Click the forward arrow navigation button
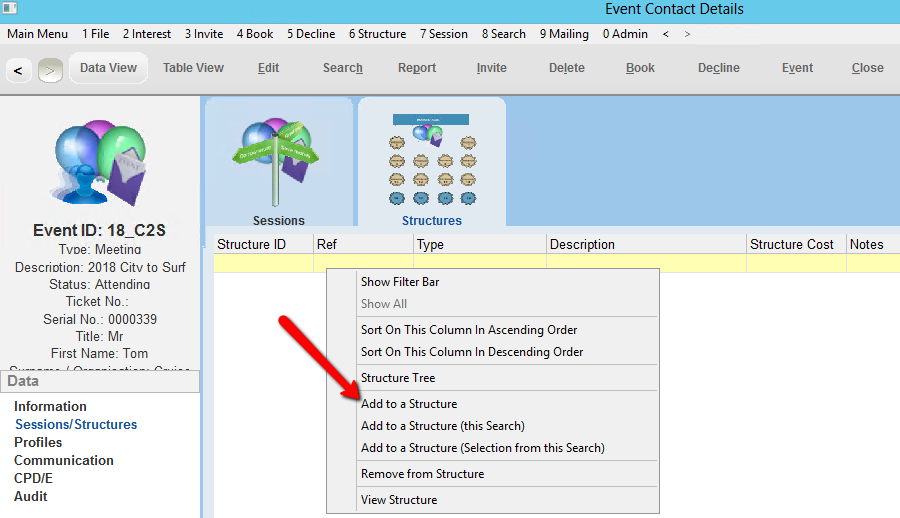 50,70
